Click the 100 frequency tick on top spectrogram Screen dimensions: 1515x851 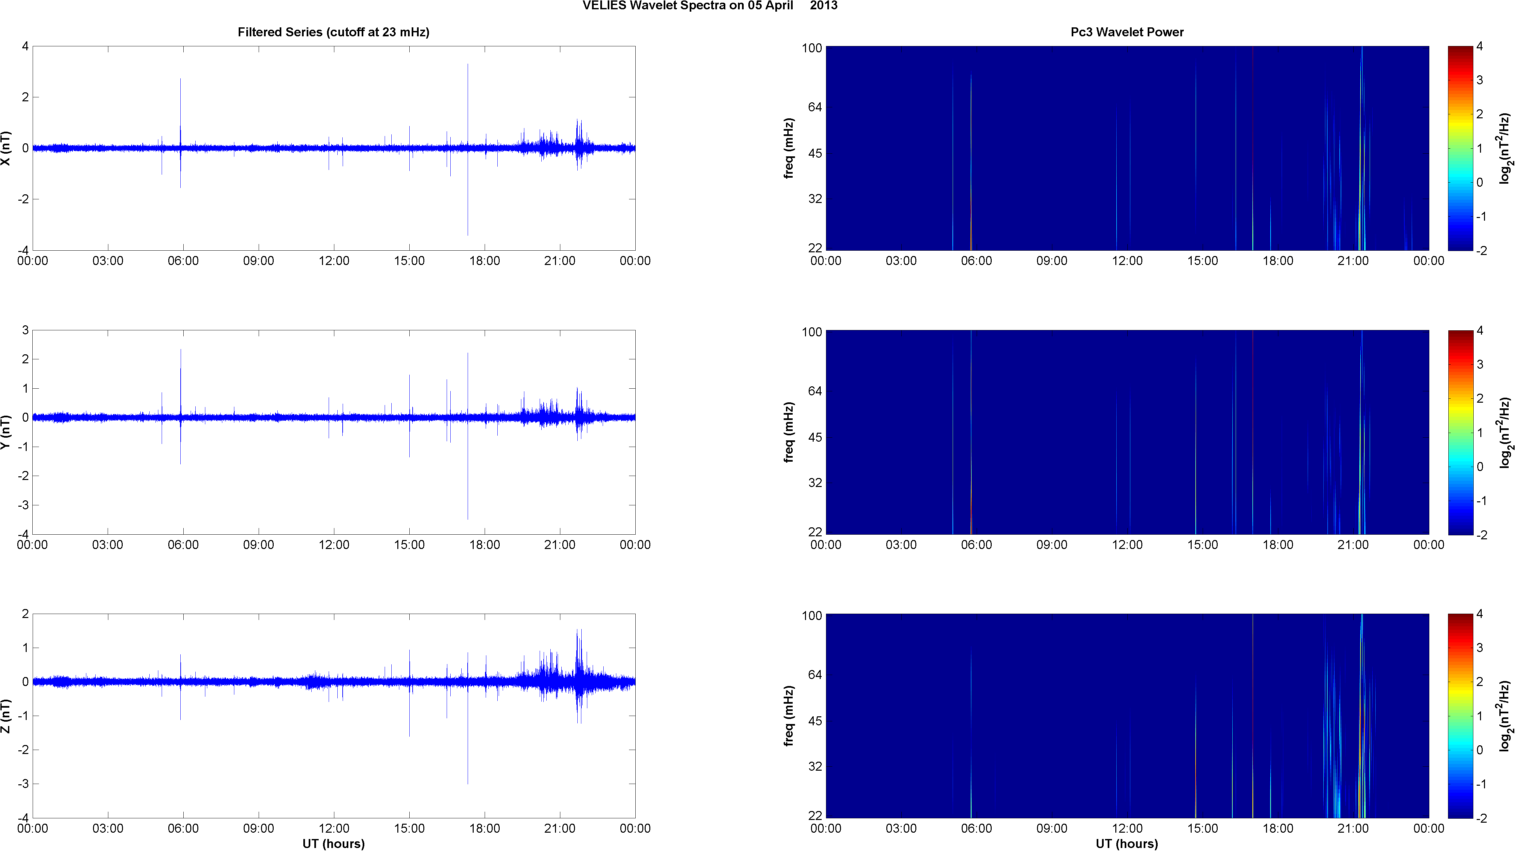tap(811, 48)
